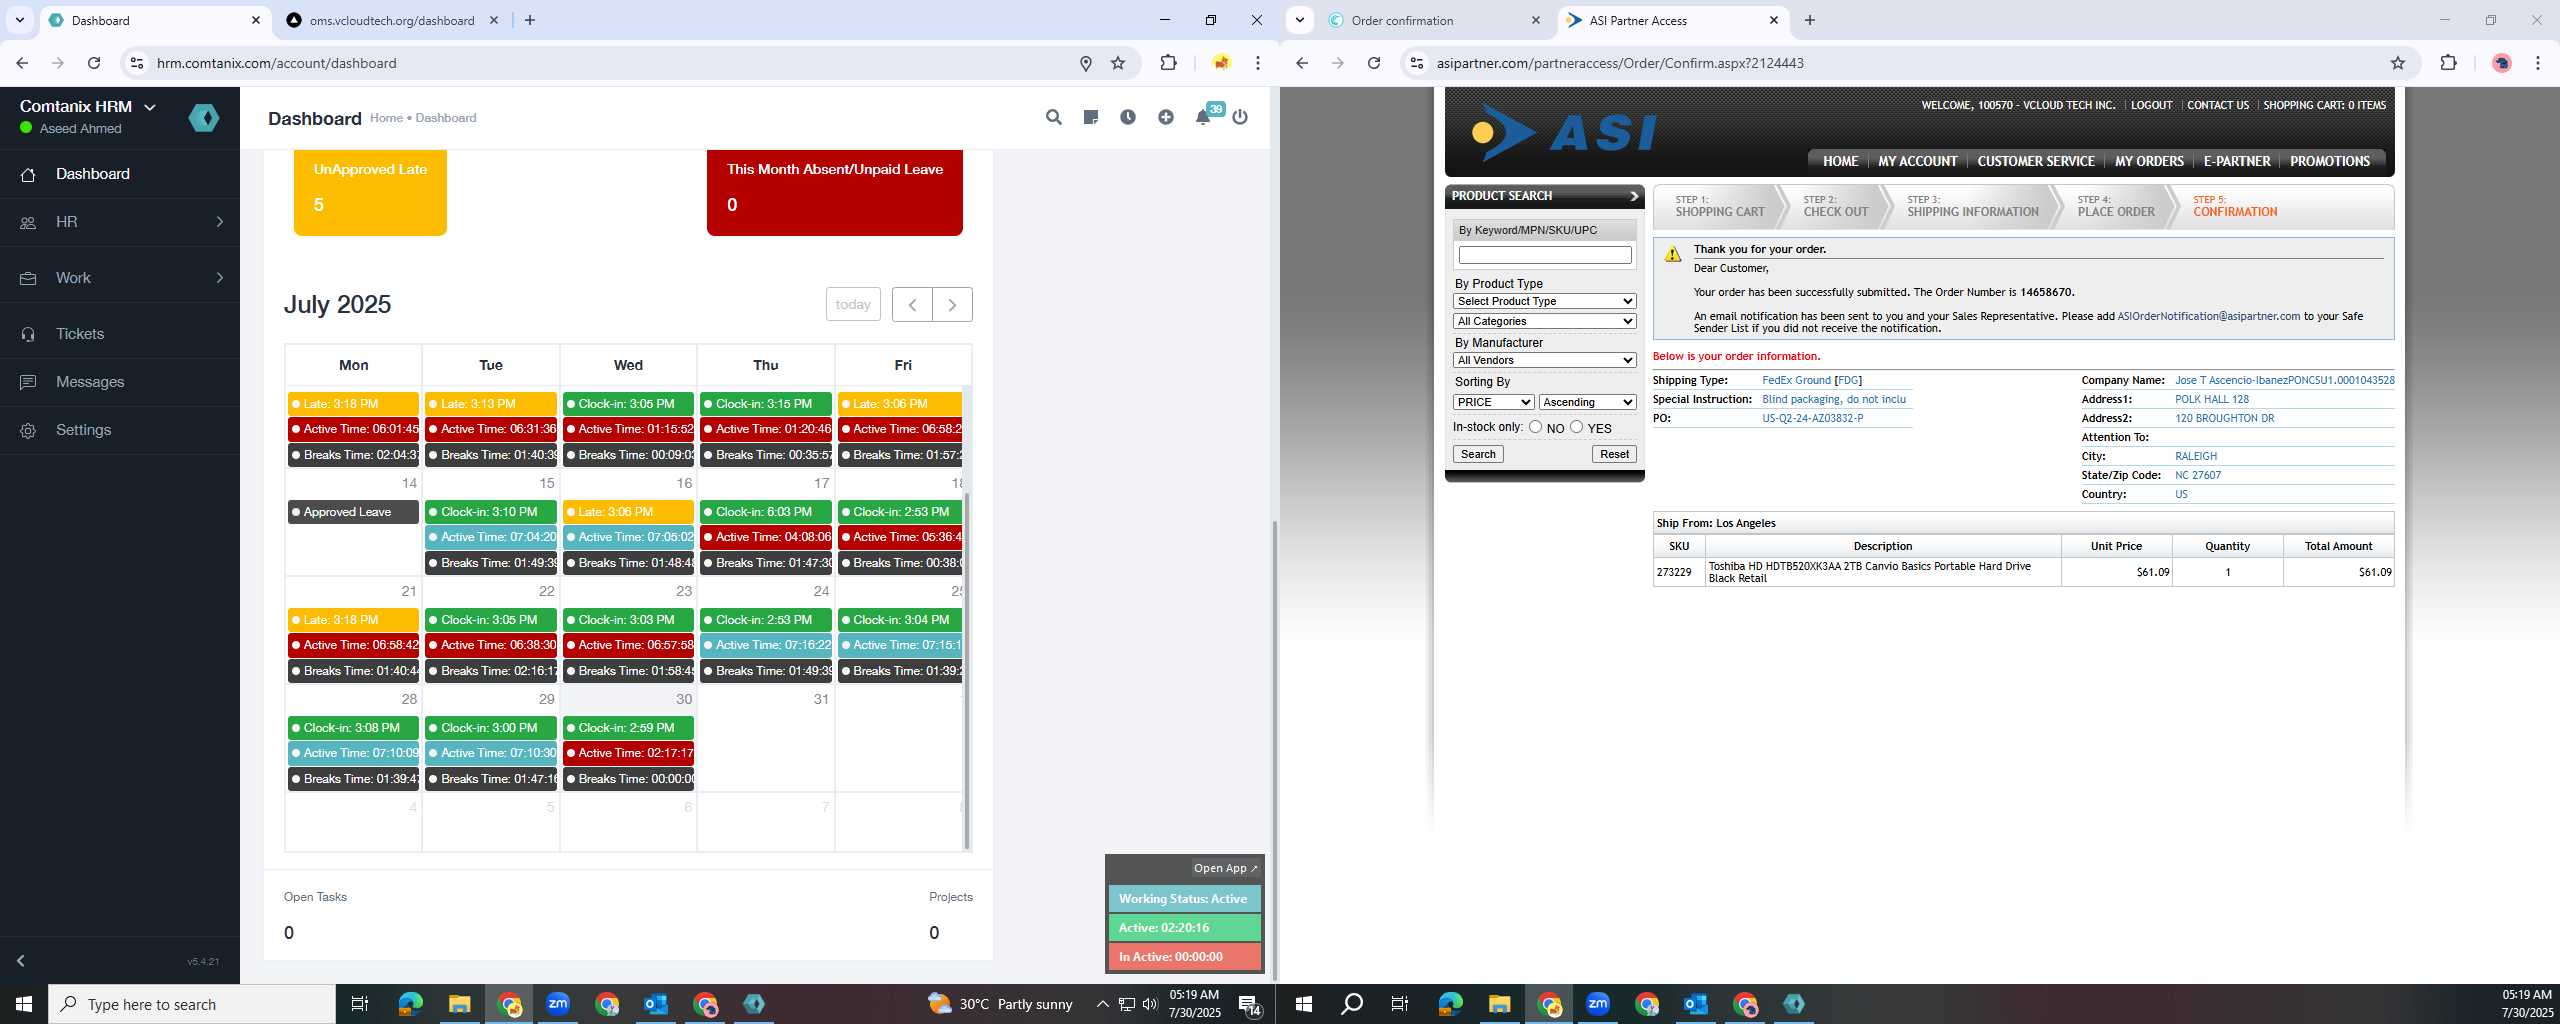Open the notifications bell showing 39

point(1204,117)
